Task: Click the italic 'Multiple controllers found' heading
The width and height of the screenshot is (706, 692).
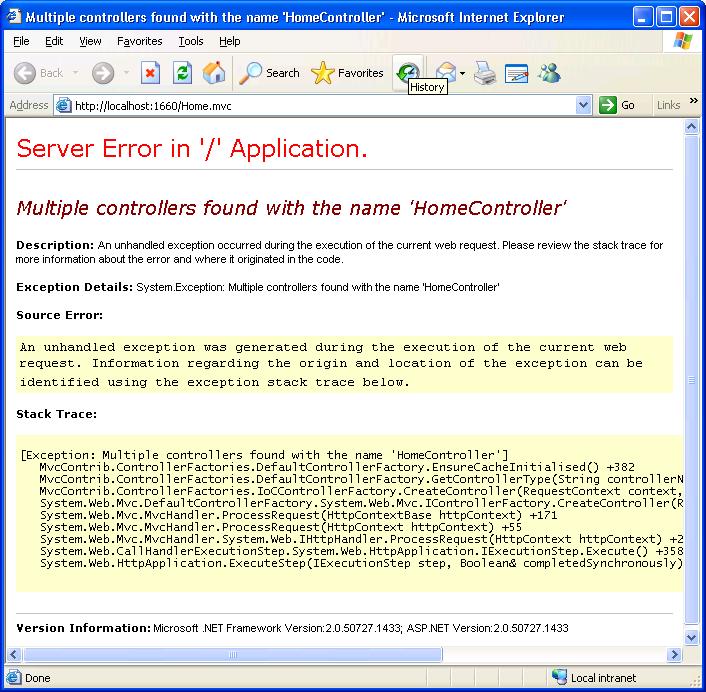Action: point(291,208)
